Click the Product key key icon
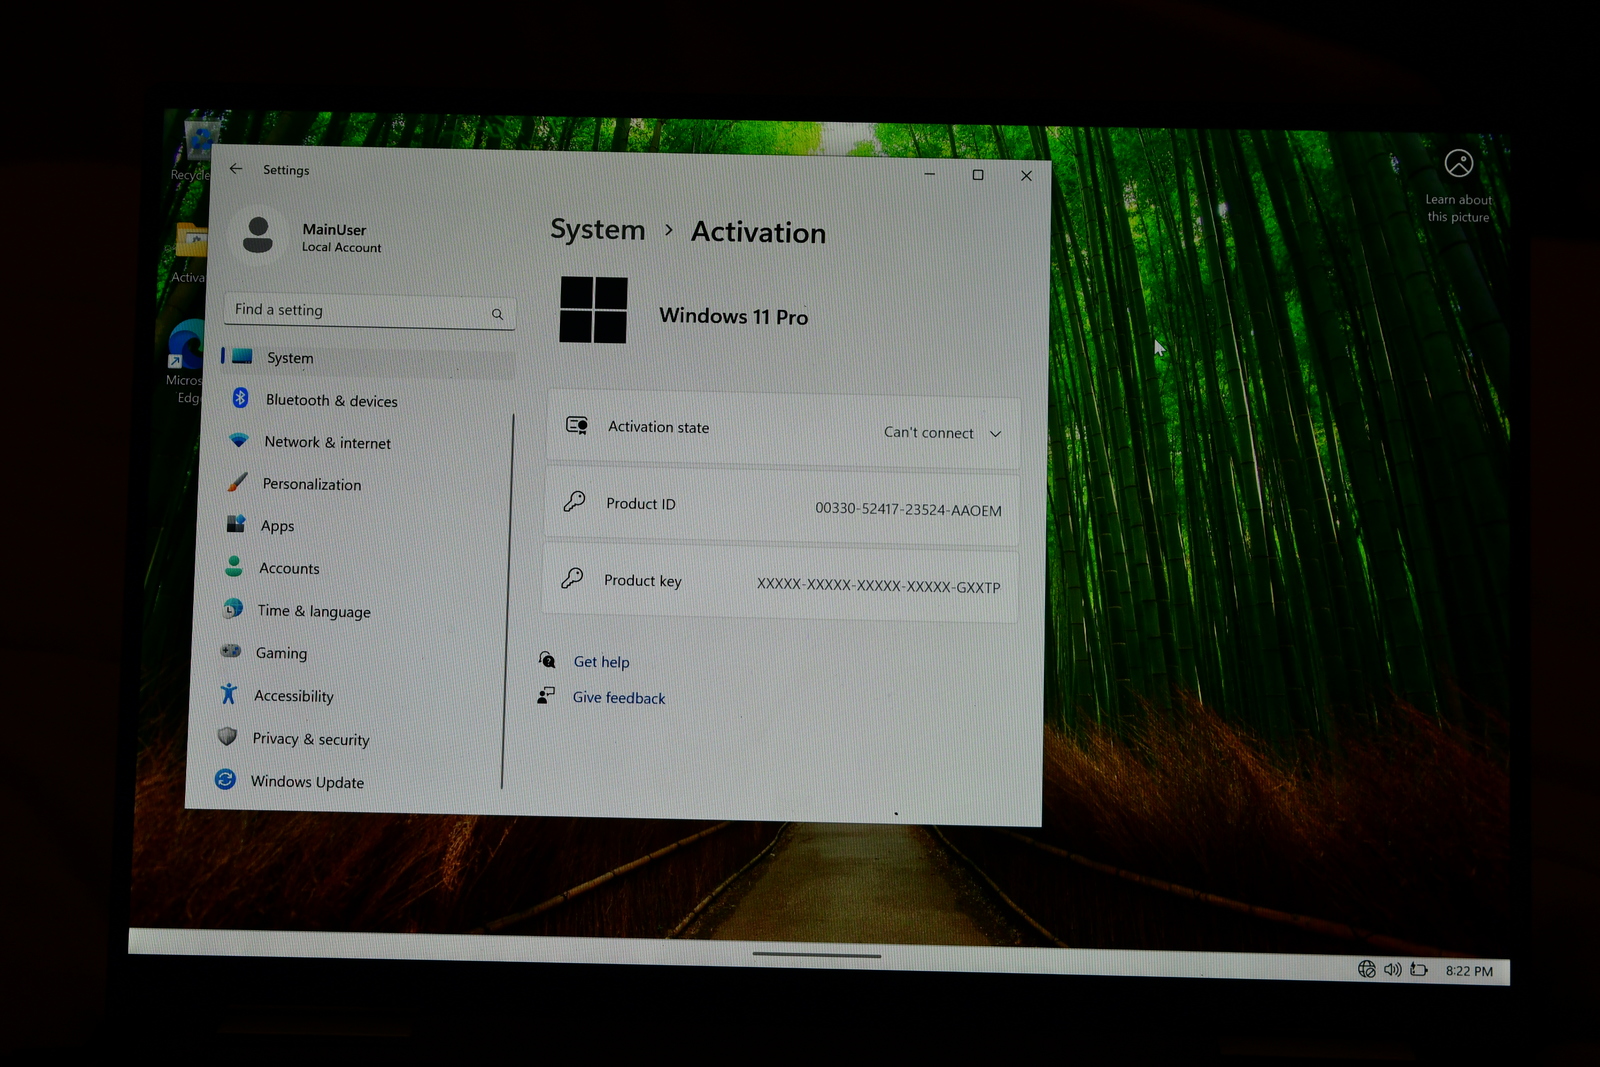The width and height of the screenshot is (1600, 1067). pyautogui.click(x=572, y=578)
